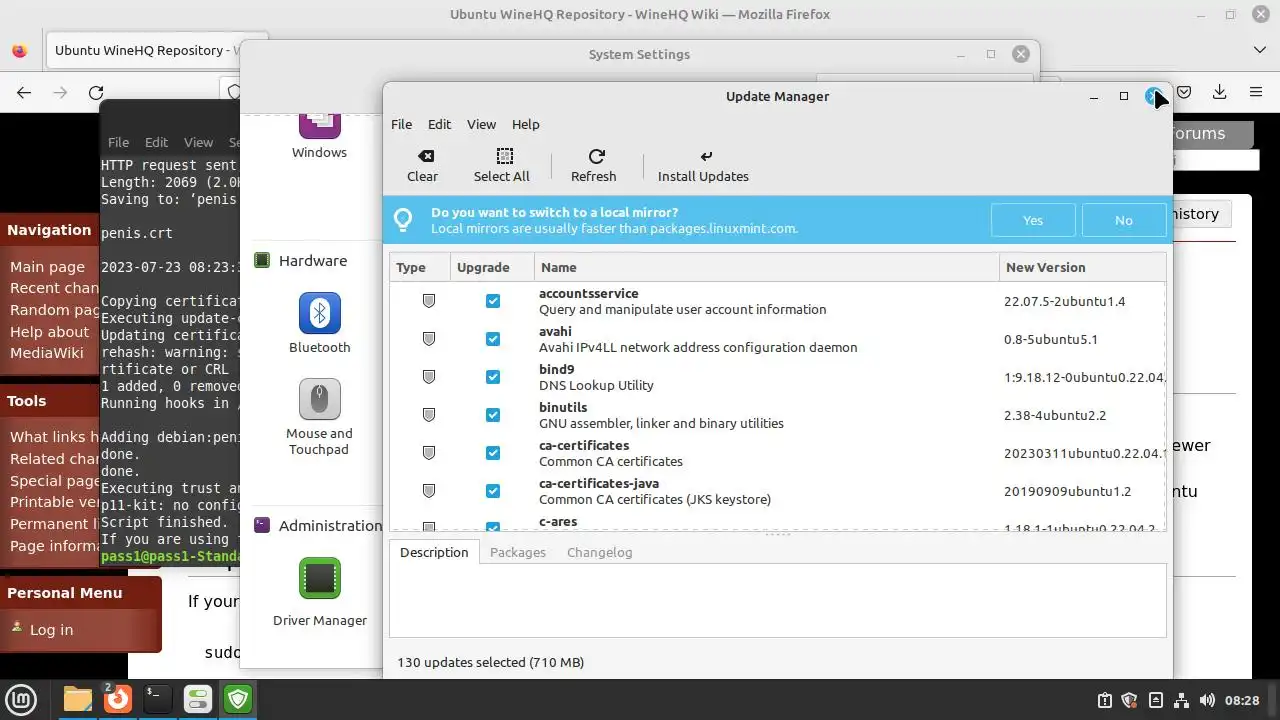Uncheck the binutils upgrade checkbox
Viewport: 1280px width, 720px height.
[493, 415]
